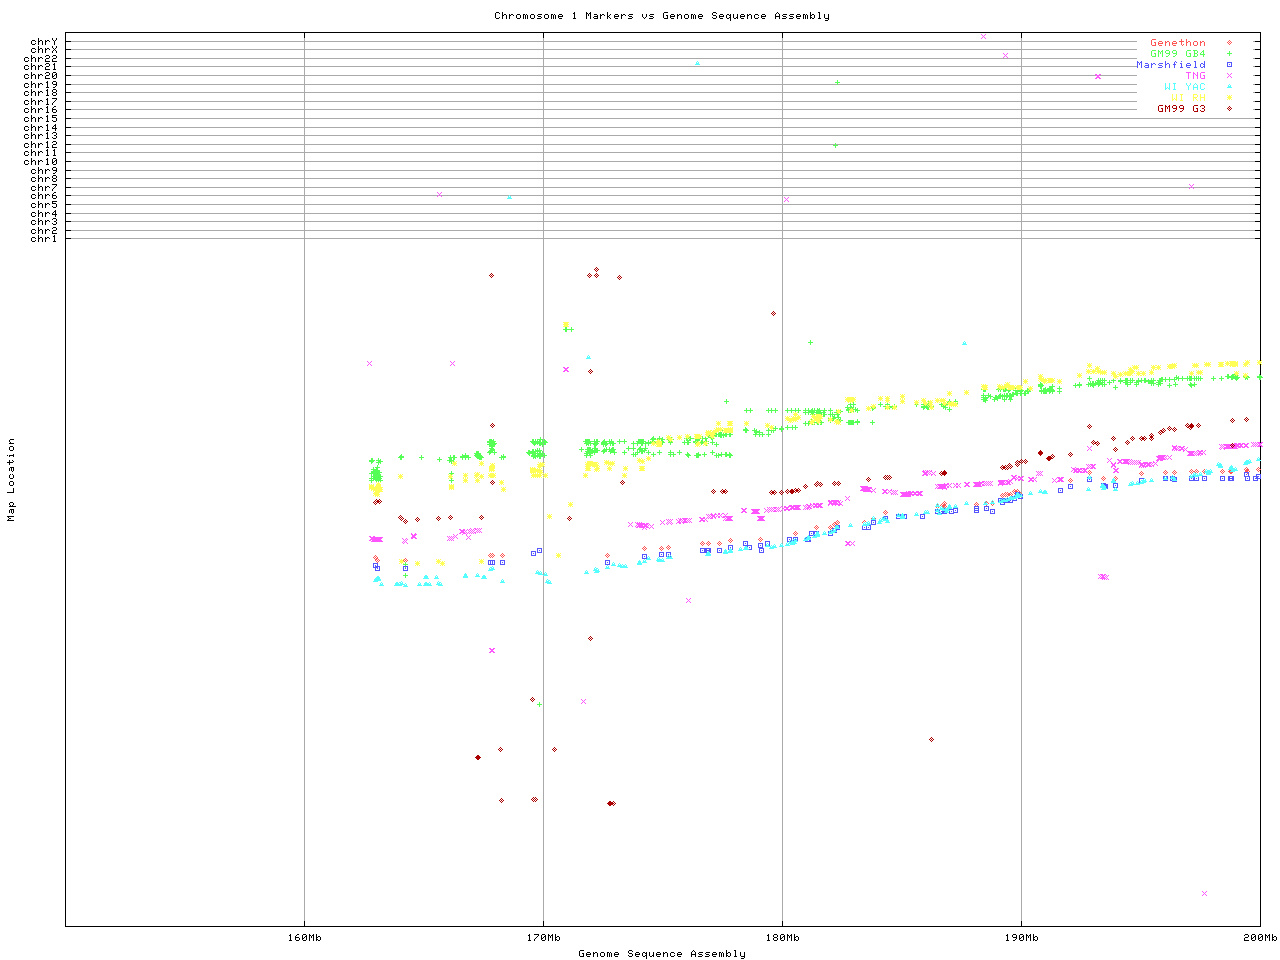Click the GM99 G3 dark red legend marker
The width and height of the screenshot is (1280, 960).
pyautogui.click(x=1229, y=109)
